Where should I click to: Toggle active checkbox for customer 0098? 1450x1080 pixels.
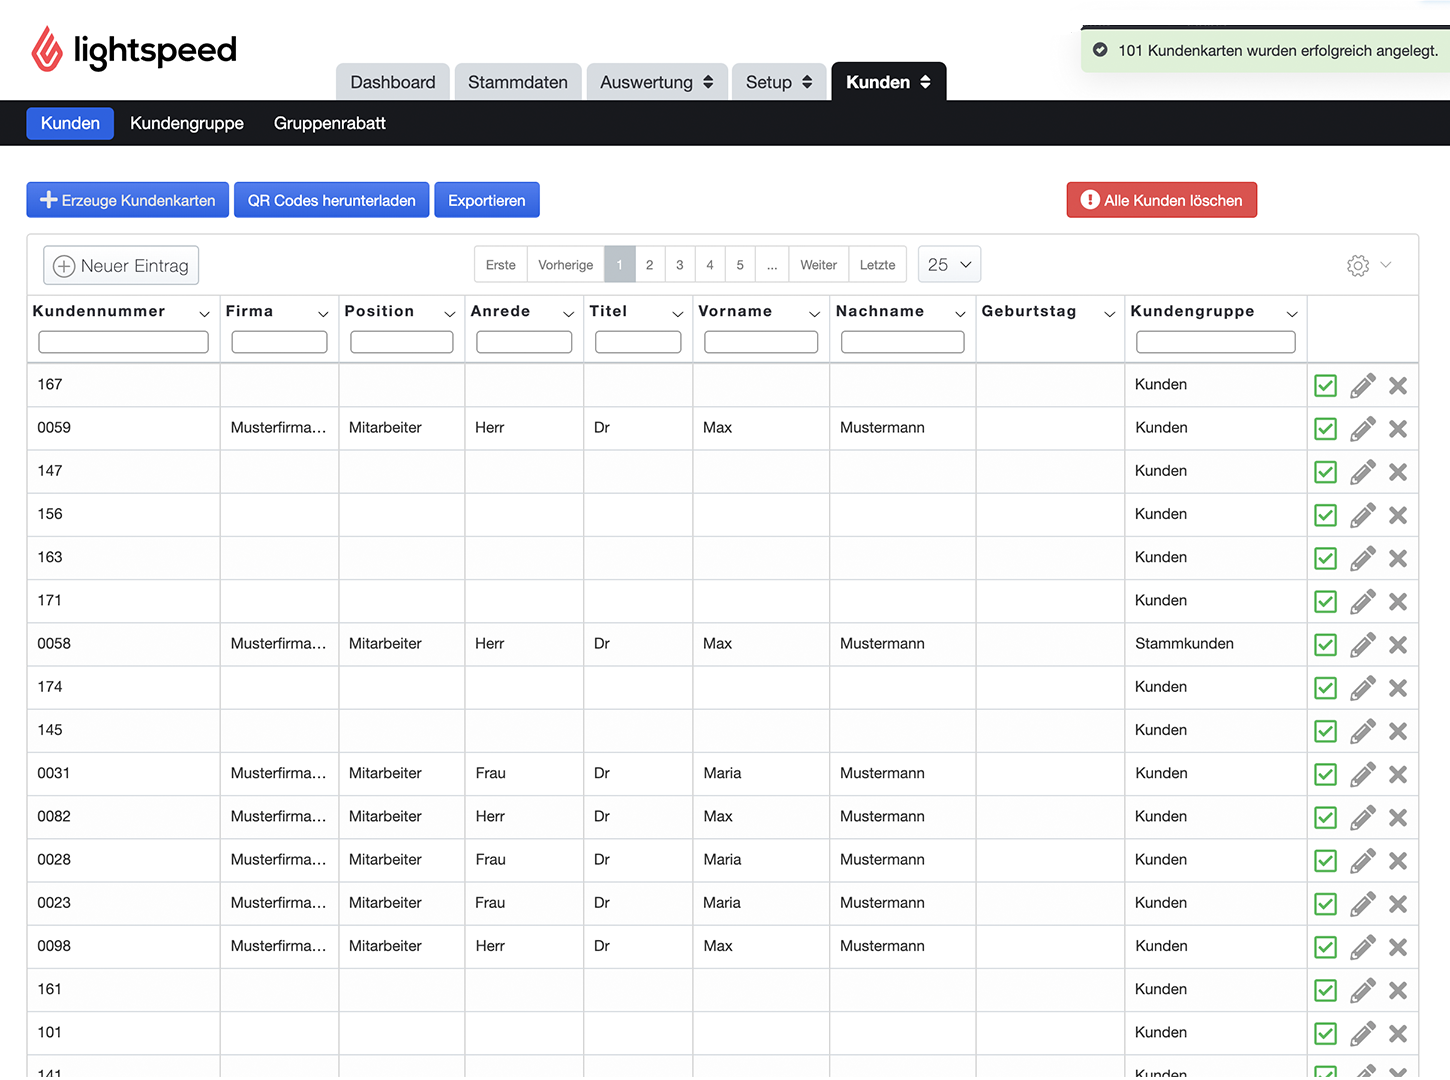[1325, 947]
